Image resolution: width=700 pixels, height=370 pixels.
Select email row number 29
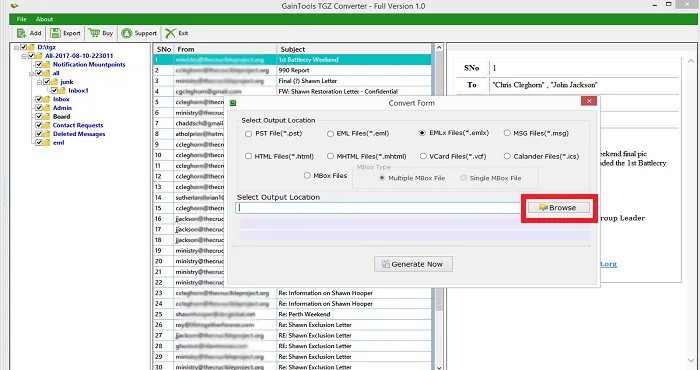pyautogui.click(x=293, y=357)
